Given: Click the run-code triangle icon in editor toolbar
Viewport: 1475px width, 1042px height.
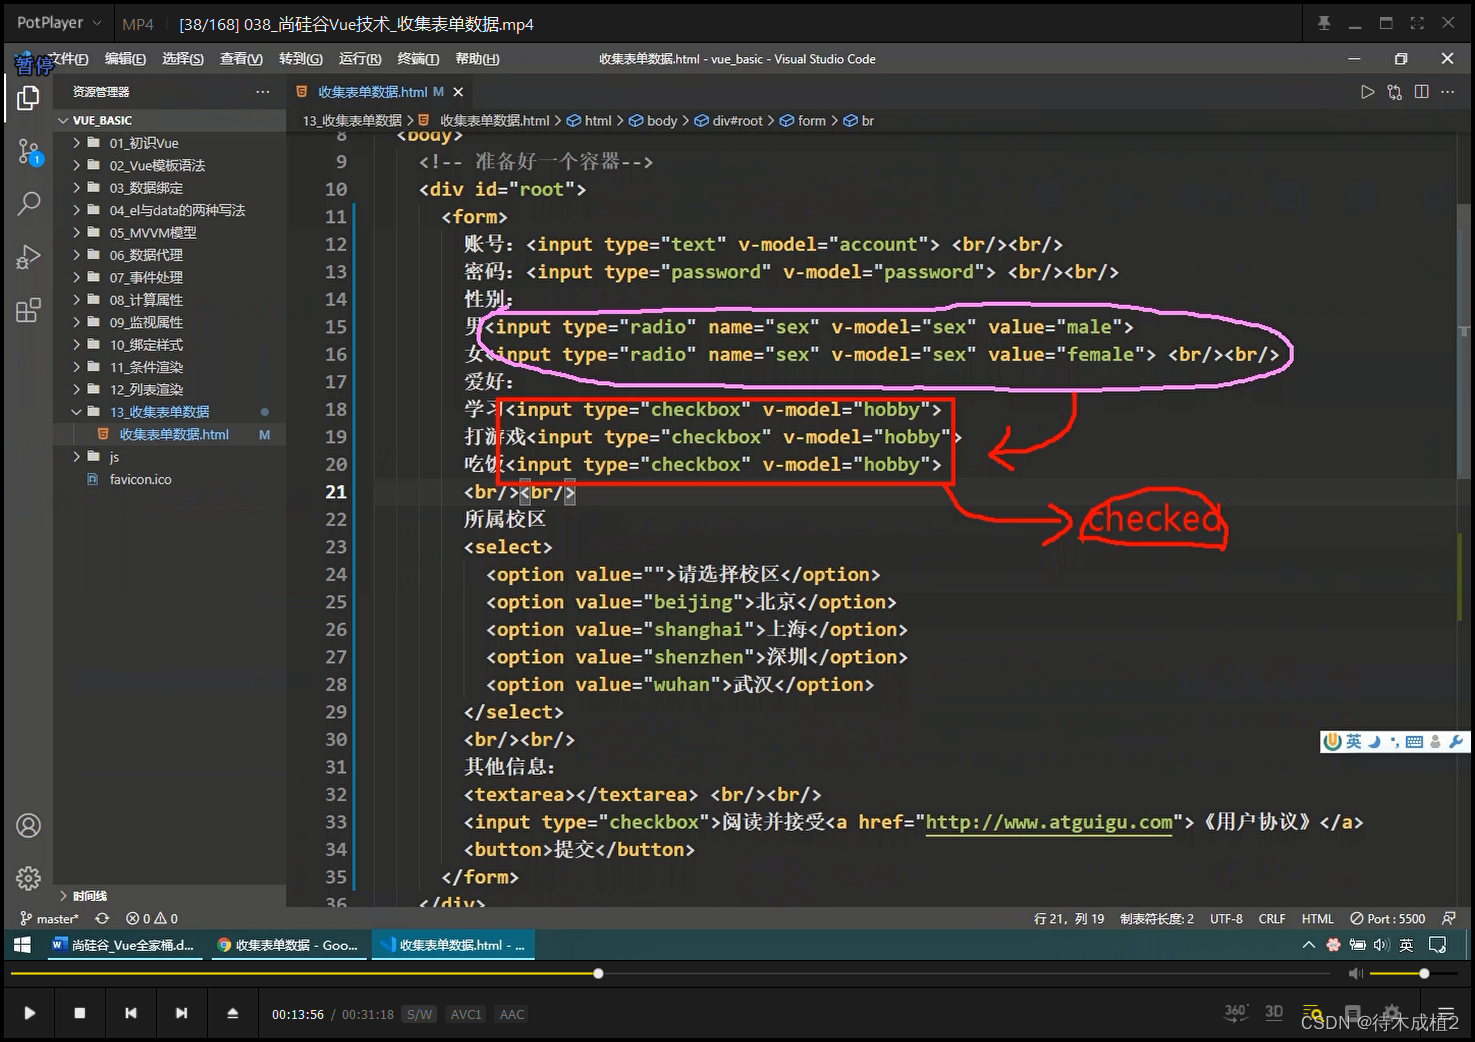Looking at the screenshot, I should [x=1367, y=92].
